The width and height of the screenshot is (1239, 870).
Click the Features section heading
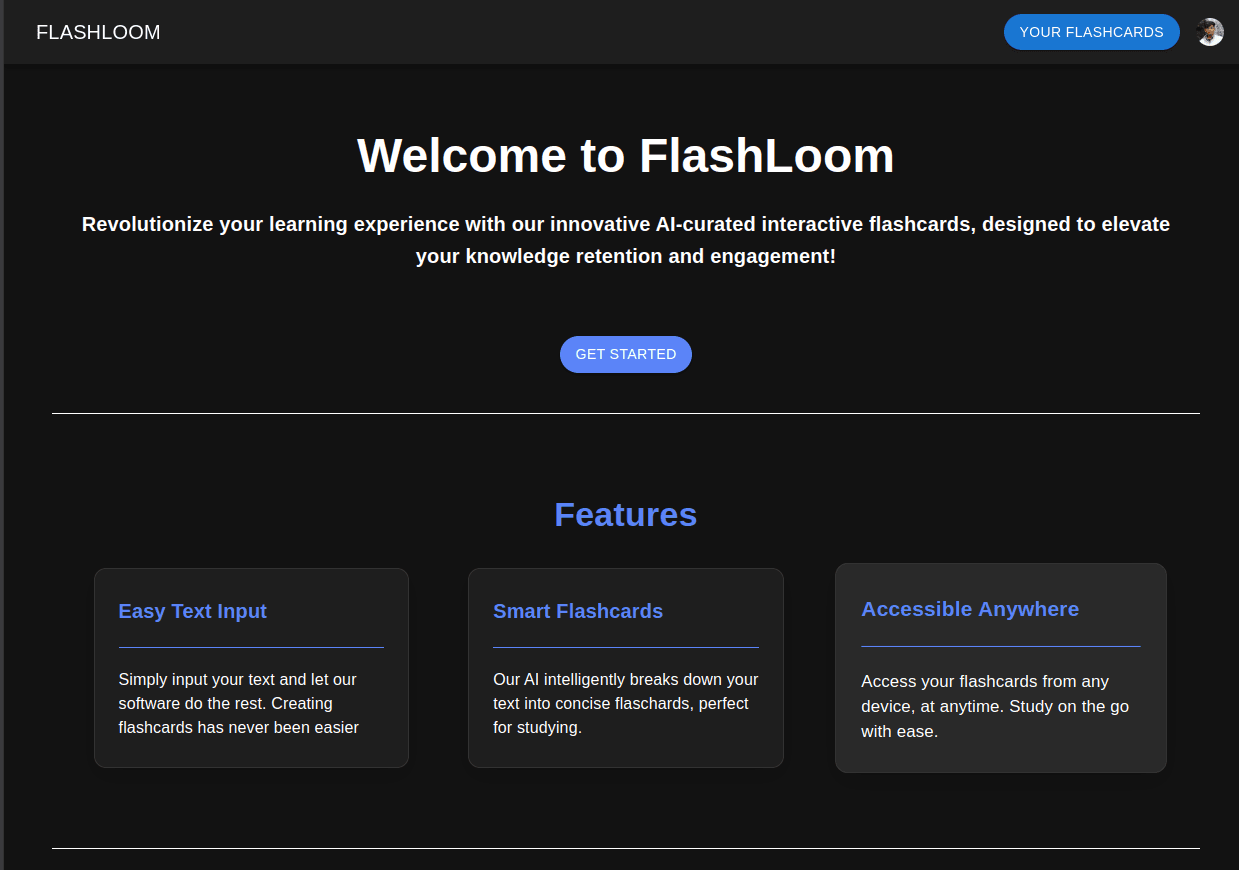pyautogui.click(x=626, y=514)
